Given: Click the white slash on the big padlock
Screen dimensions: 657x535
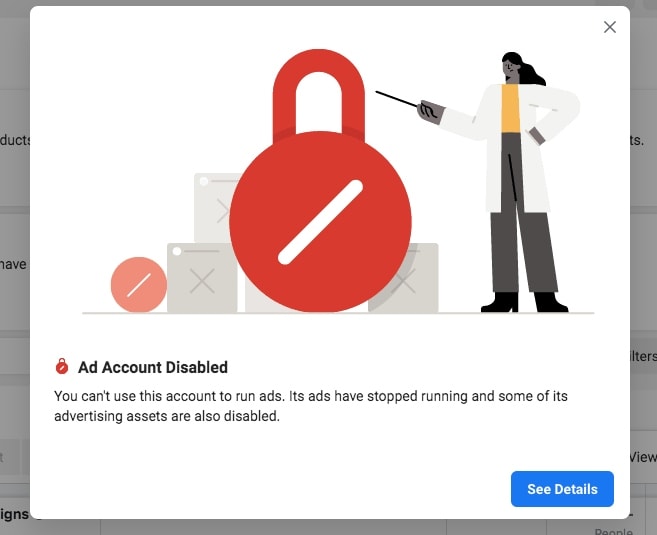Looking at the screenshot, I should (x=320, y=222).
